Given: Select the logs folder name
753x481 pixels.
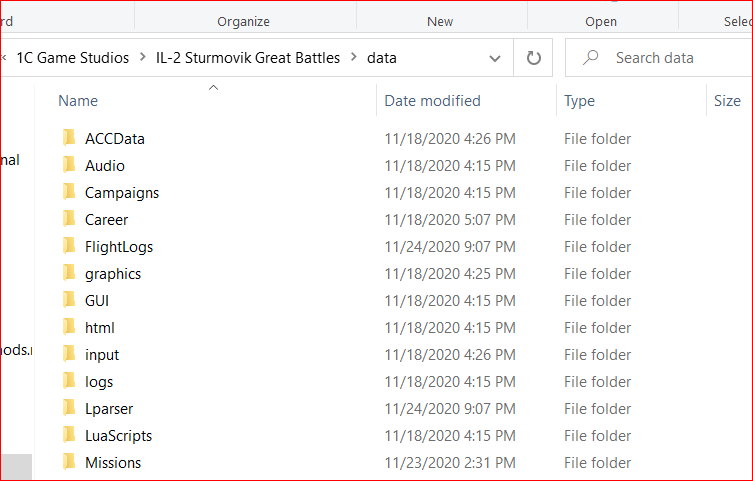Looking at the screenshot, I should click(99, 382).
